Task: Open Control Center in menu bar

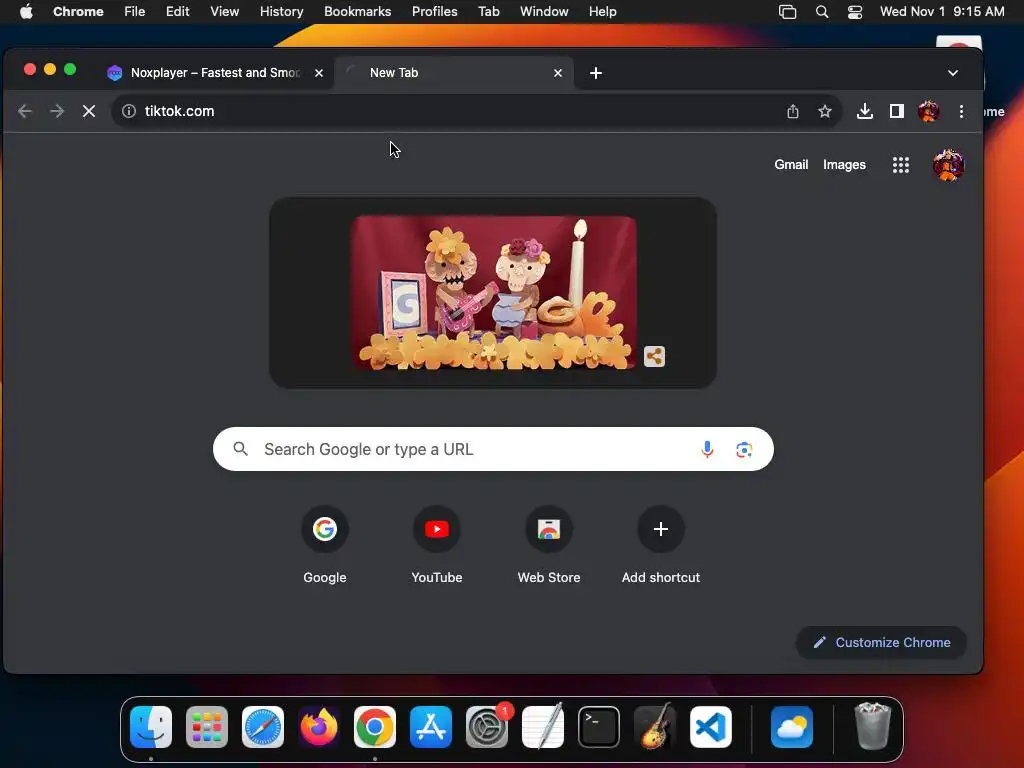Action: pos(855,12)
